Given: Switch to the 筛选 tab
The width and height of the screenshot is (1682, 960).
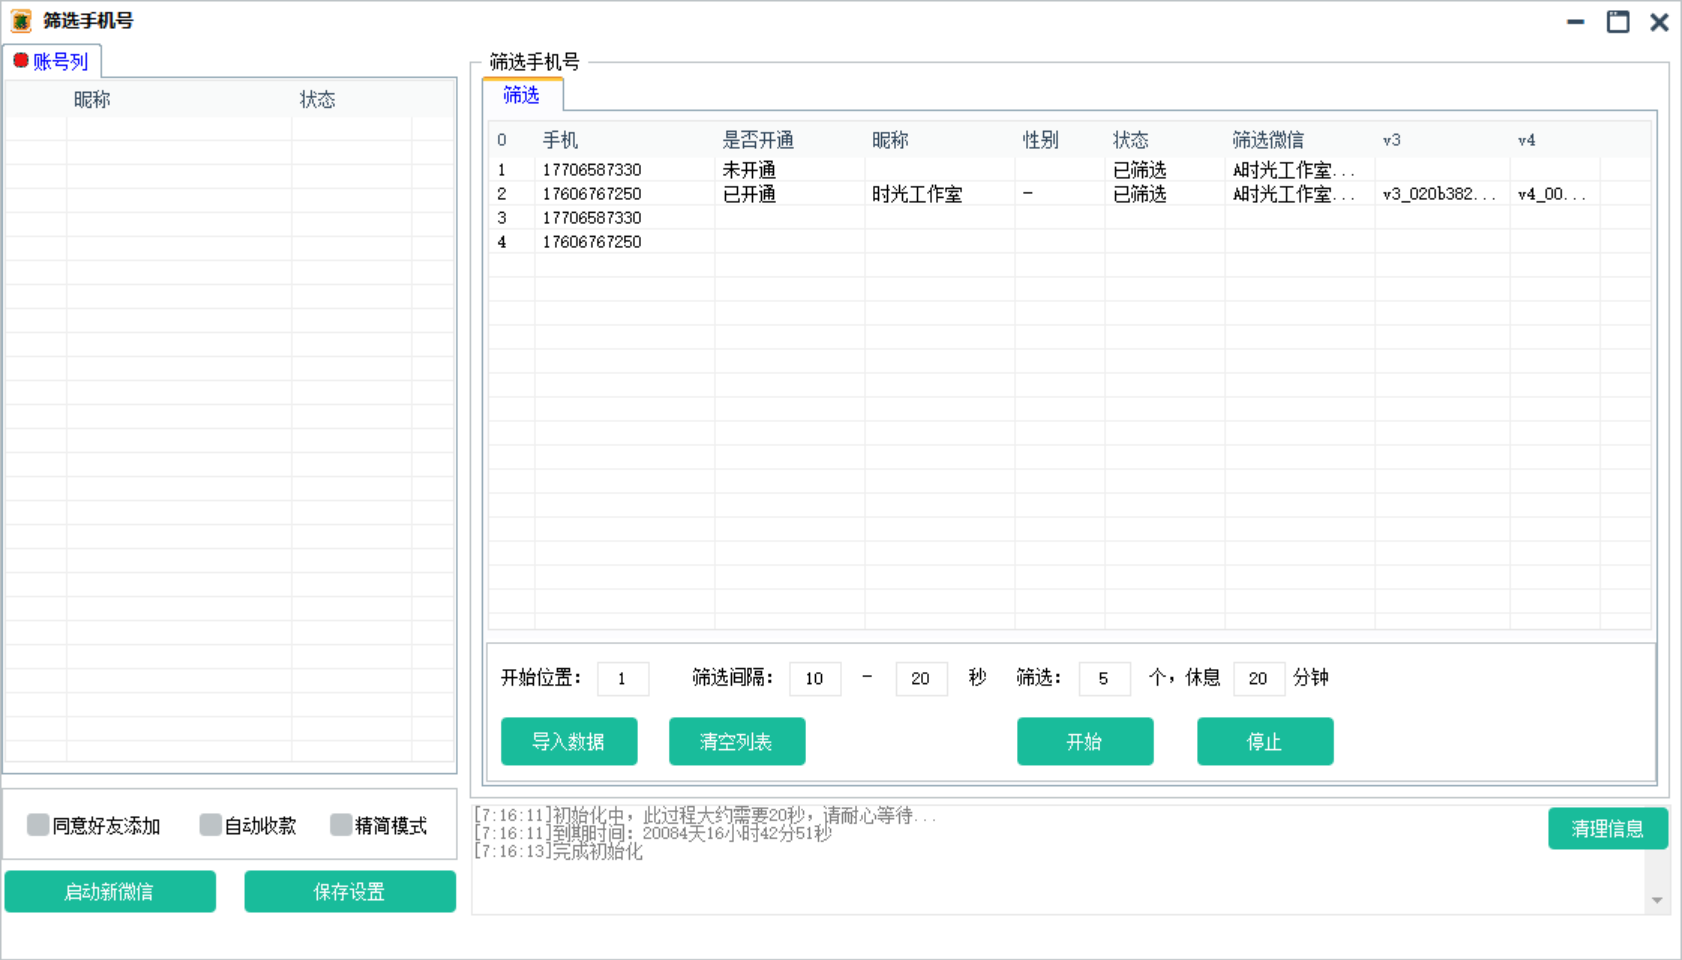Looking at the screenshot, I should pyautogui.click(x=521, y=95).
